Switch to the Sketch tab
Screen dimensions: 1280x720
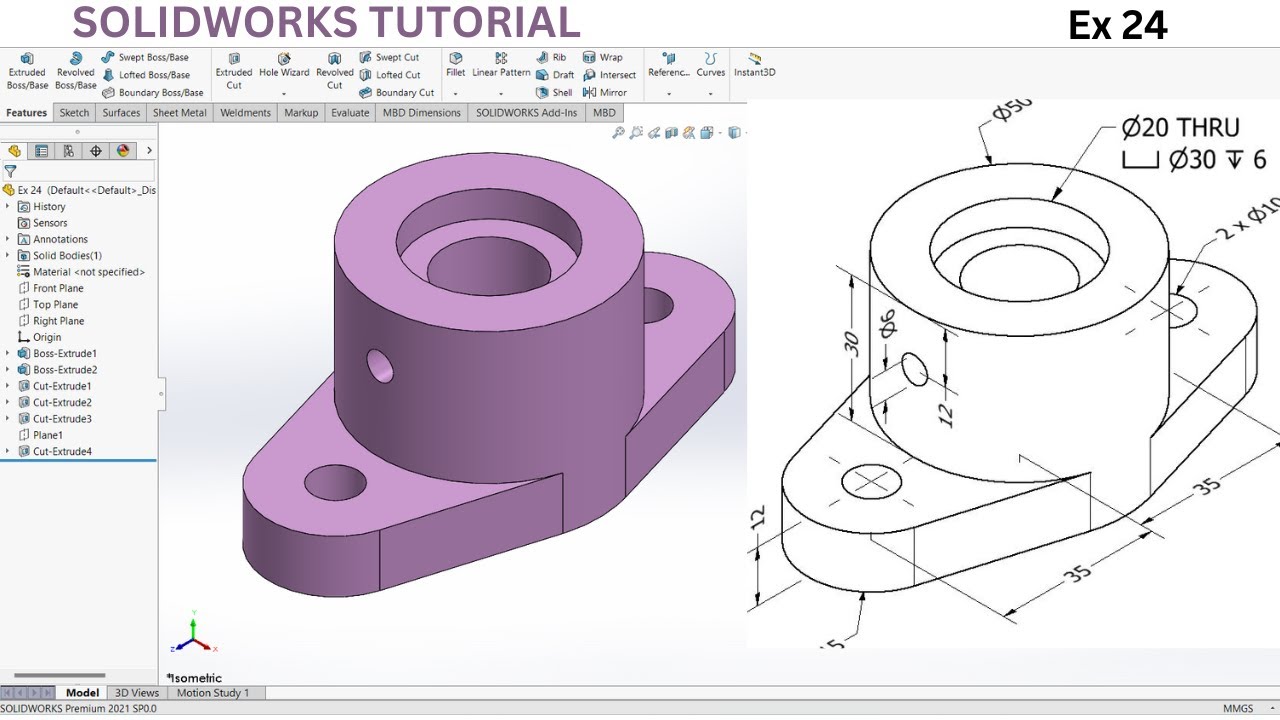coord(74,113)
